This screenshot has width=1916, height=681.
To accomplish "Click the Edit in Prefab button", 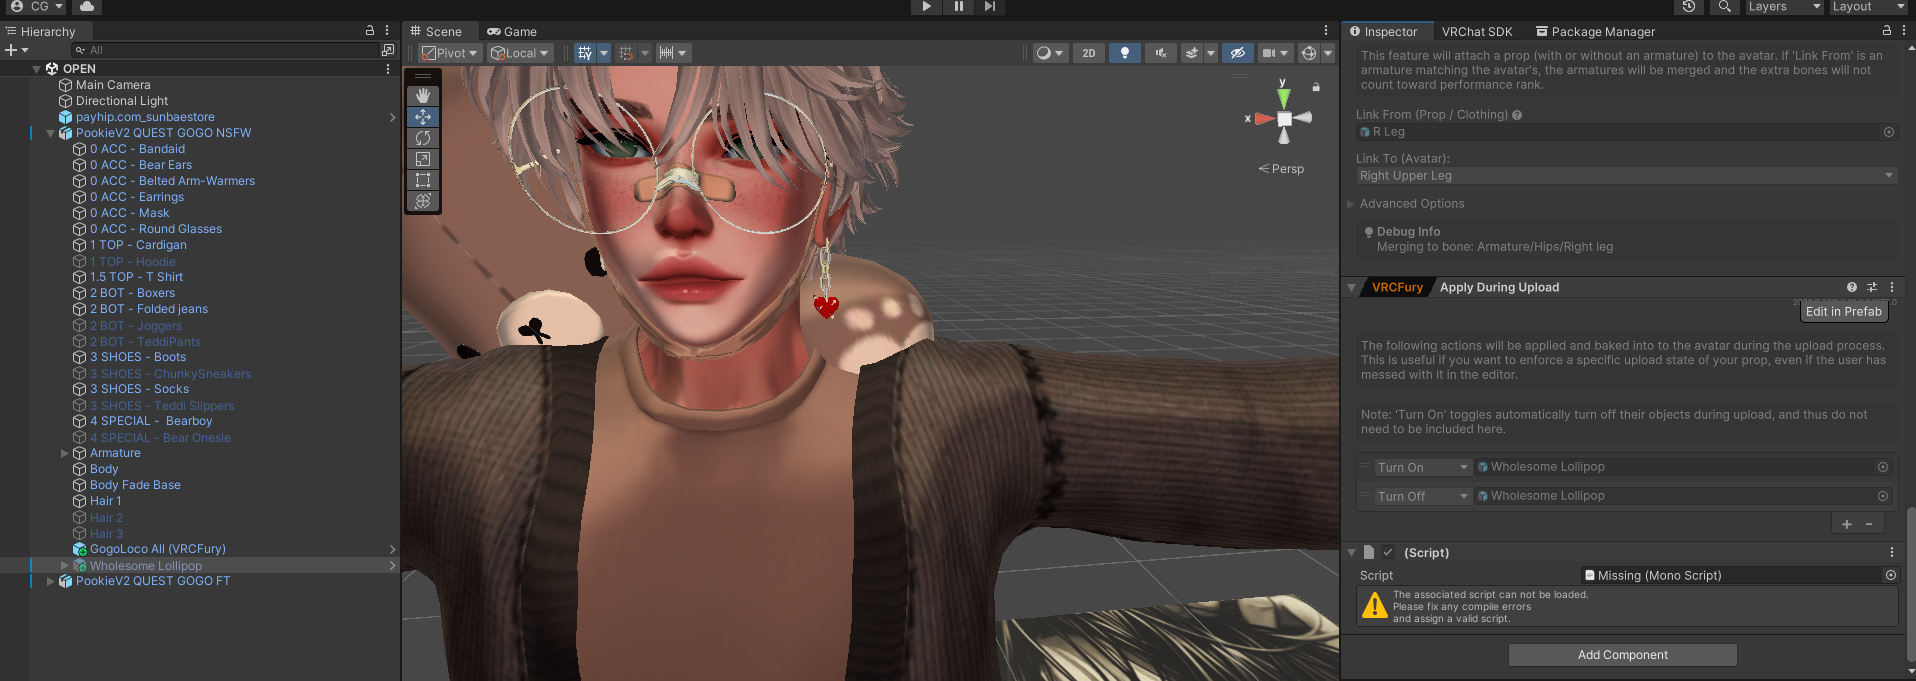I will pos(1843,312).
